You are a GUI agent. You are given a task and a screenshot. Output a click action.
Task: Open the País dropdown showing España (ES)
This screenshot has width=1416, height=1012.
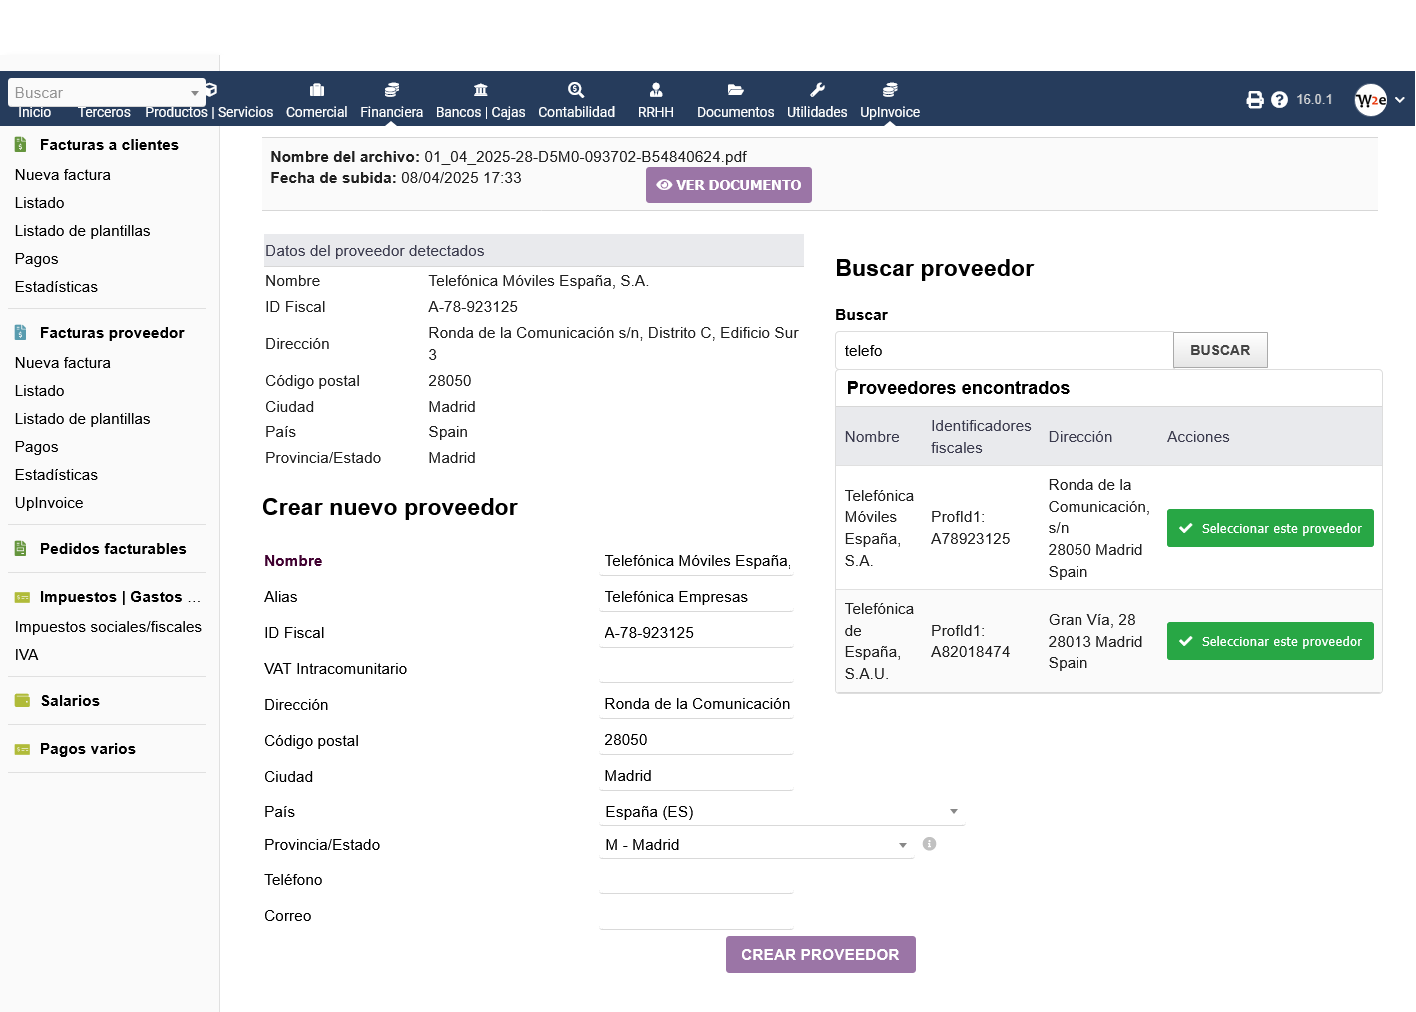(782, 811)
